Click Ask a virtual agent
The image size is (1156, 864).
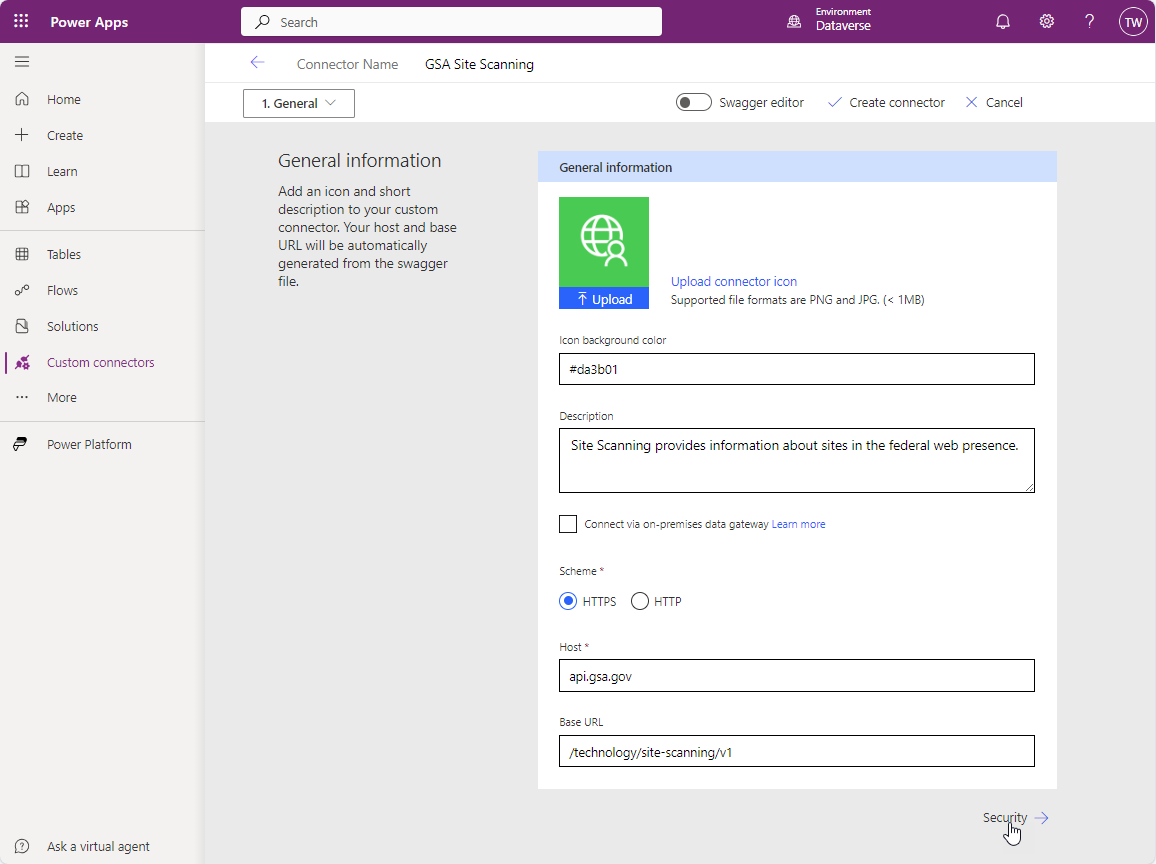point(98,846)
